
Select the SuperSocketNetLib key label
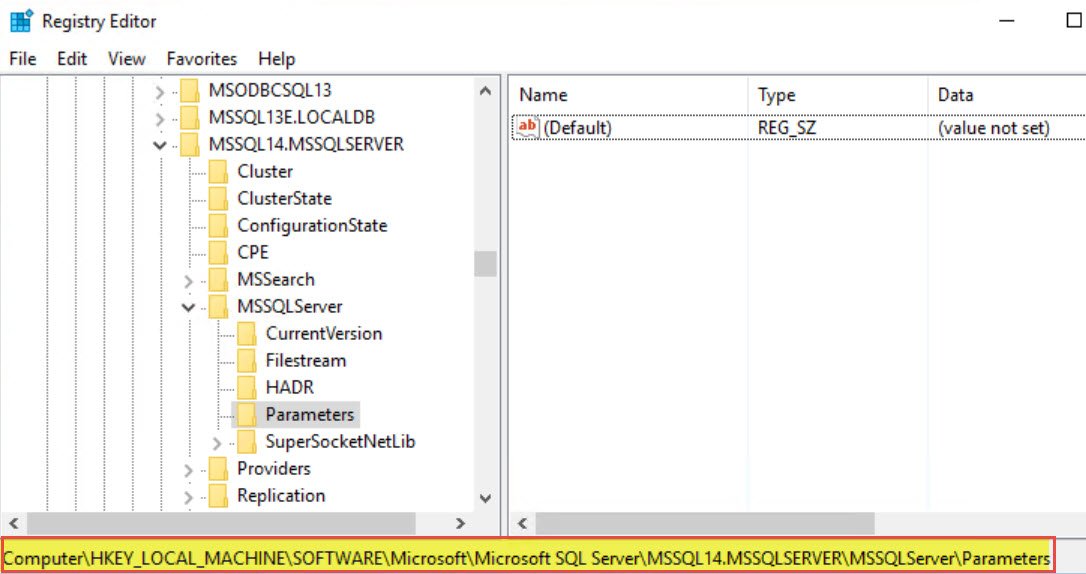tap(340, 441)
